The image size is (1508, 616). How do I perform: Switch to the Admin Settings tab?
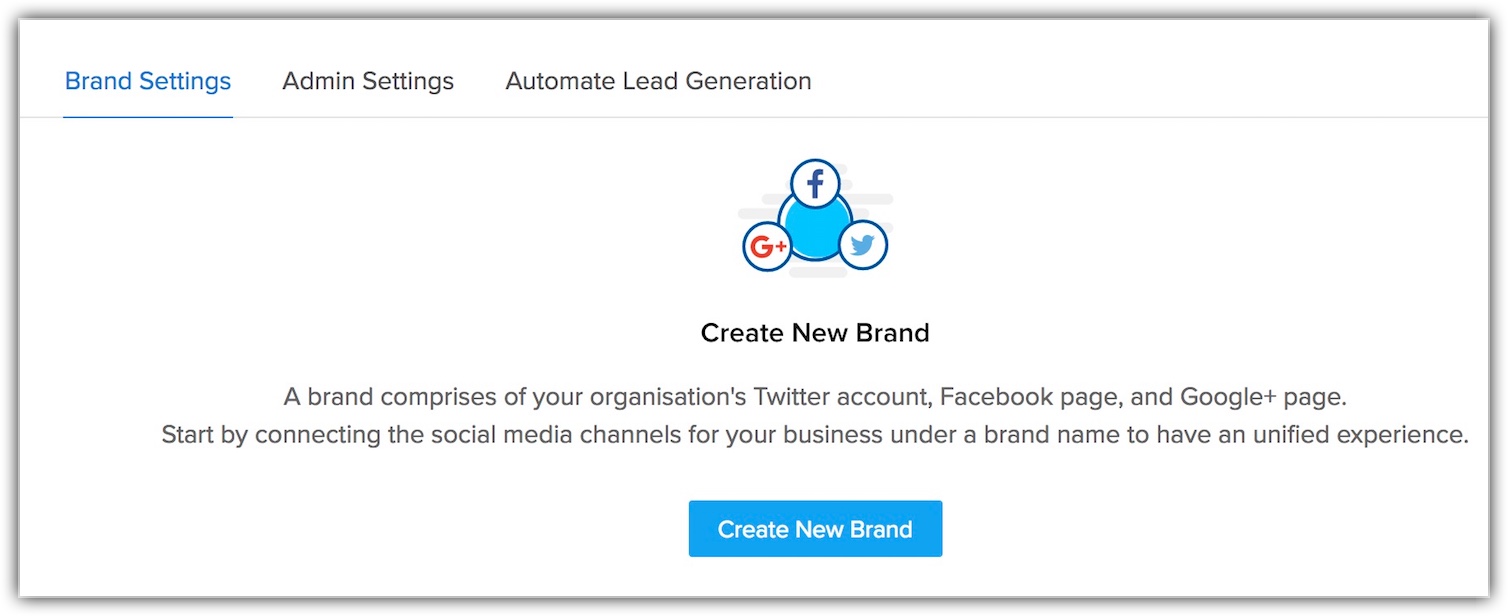[x=368, y=81]
